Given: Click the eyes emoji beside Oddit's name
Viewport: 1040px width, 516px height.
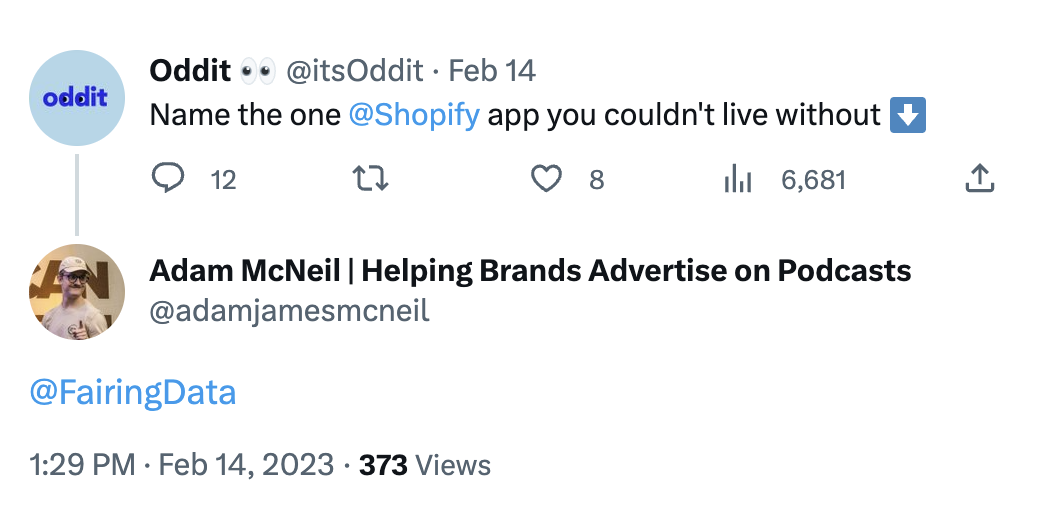Looking at the screenshot, I should click(x=257, y=71).
